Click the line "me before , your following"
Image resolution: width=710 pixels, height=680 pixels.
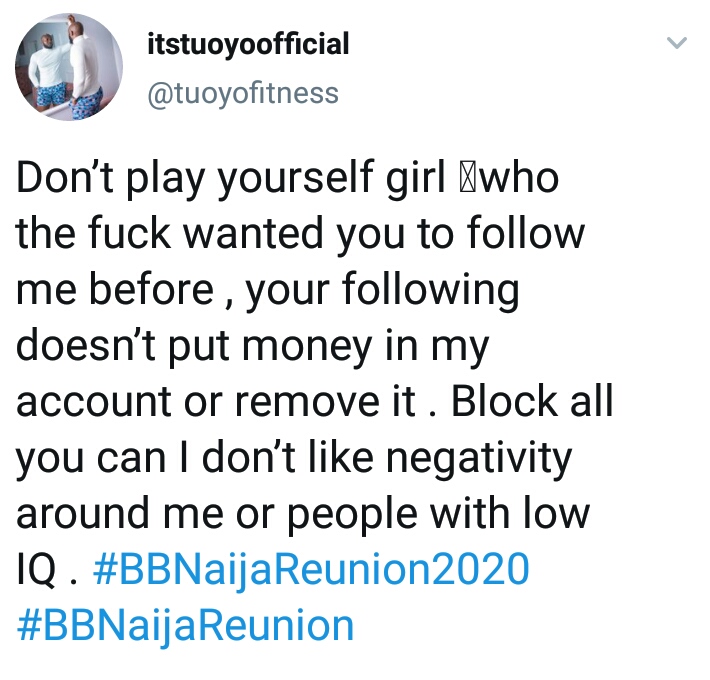268,290
